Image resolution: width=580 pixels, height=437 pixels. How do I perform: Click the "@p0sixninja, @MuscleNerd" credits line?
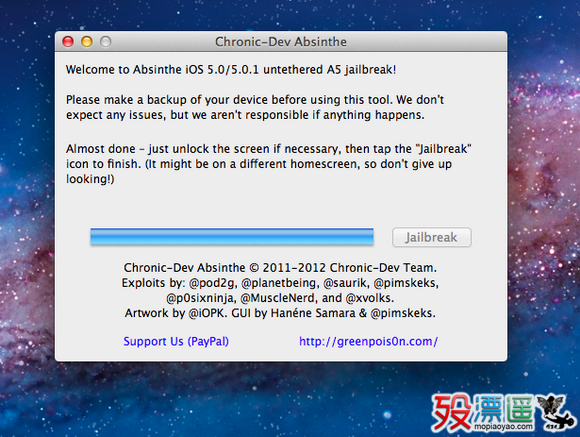coord(280,298)
